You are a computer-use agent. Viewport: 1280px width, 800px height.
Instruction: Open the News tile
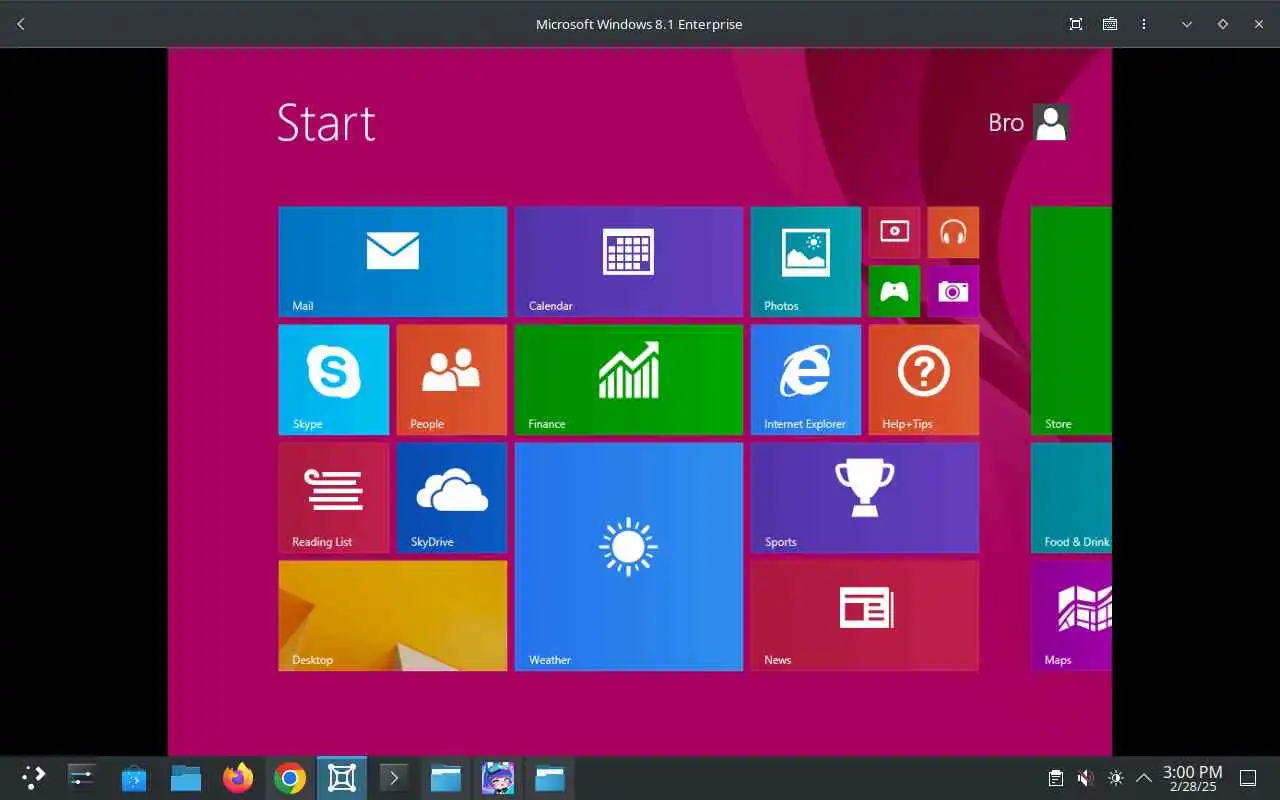(864, 616)
